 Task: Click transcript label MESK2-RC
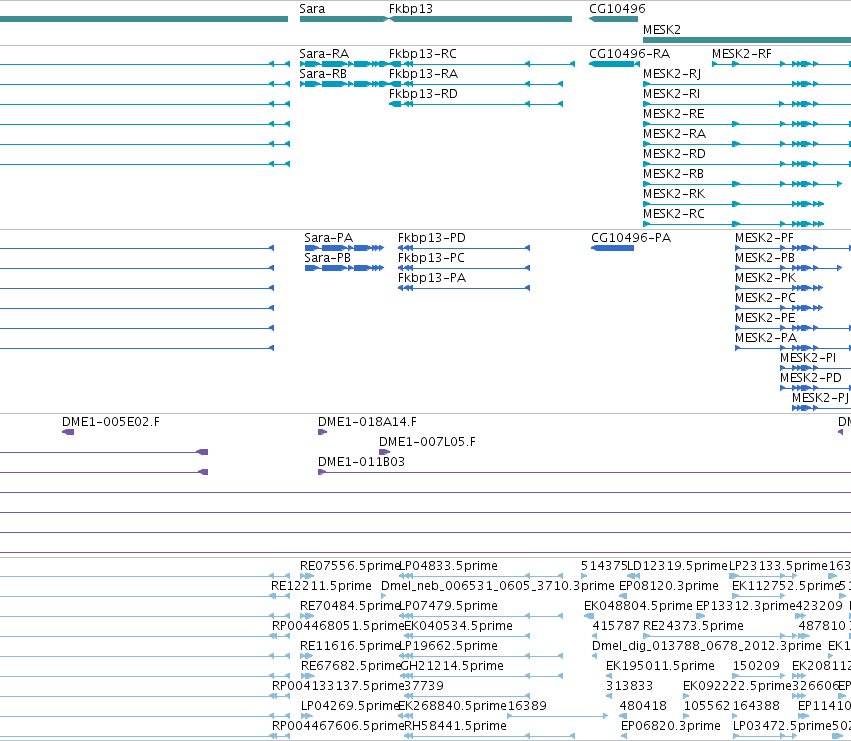pos(674,214)
